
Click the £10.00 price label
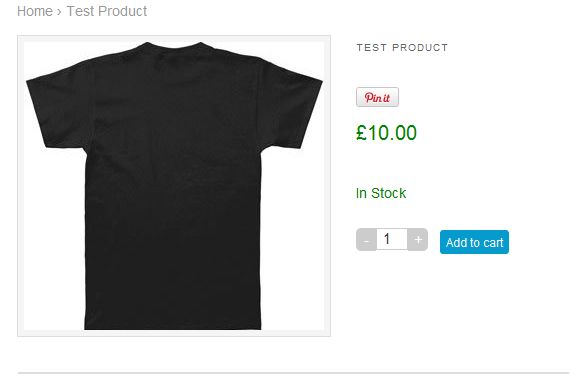pos(386,133)
